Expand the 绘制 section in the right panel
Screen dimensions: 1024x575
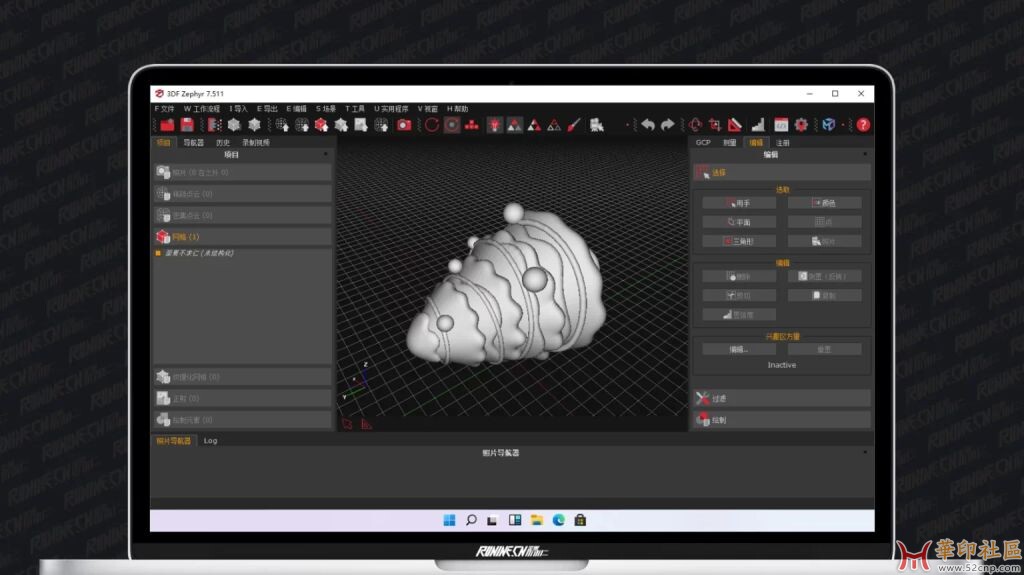pyautogui.click(x=782, y=419)
